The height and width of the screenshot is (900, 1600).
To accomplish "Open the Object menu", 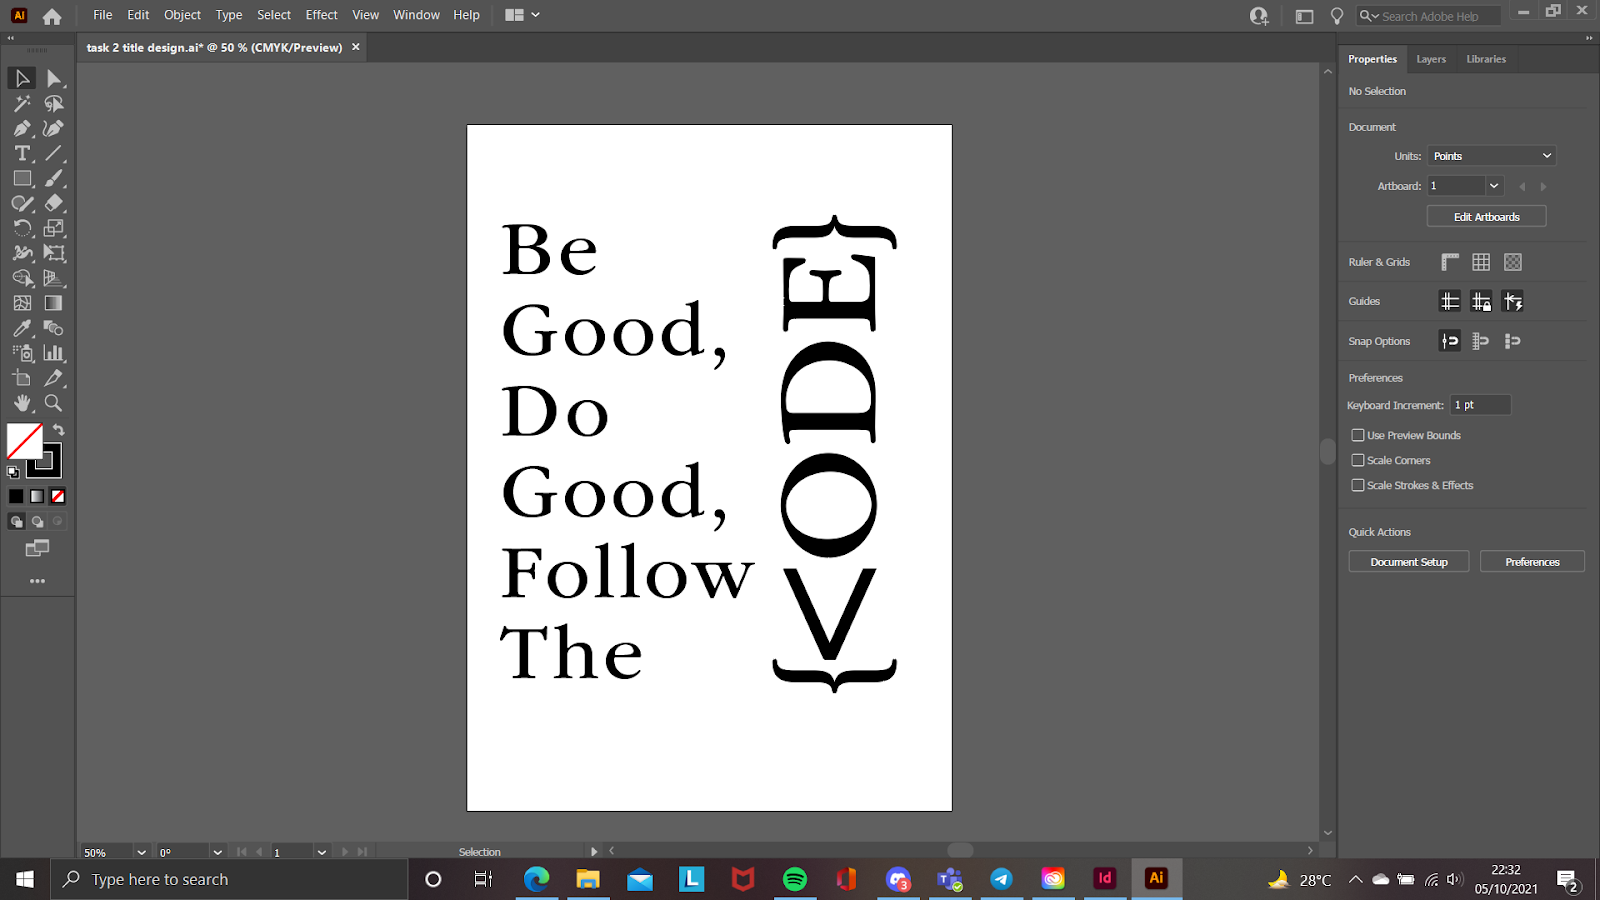I will tap(183, 15).
